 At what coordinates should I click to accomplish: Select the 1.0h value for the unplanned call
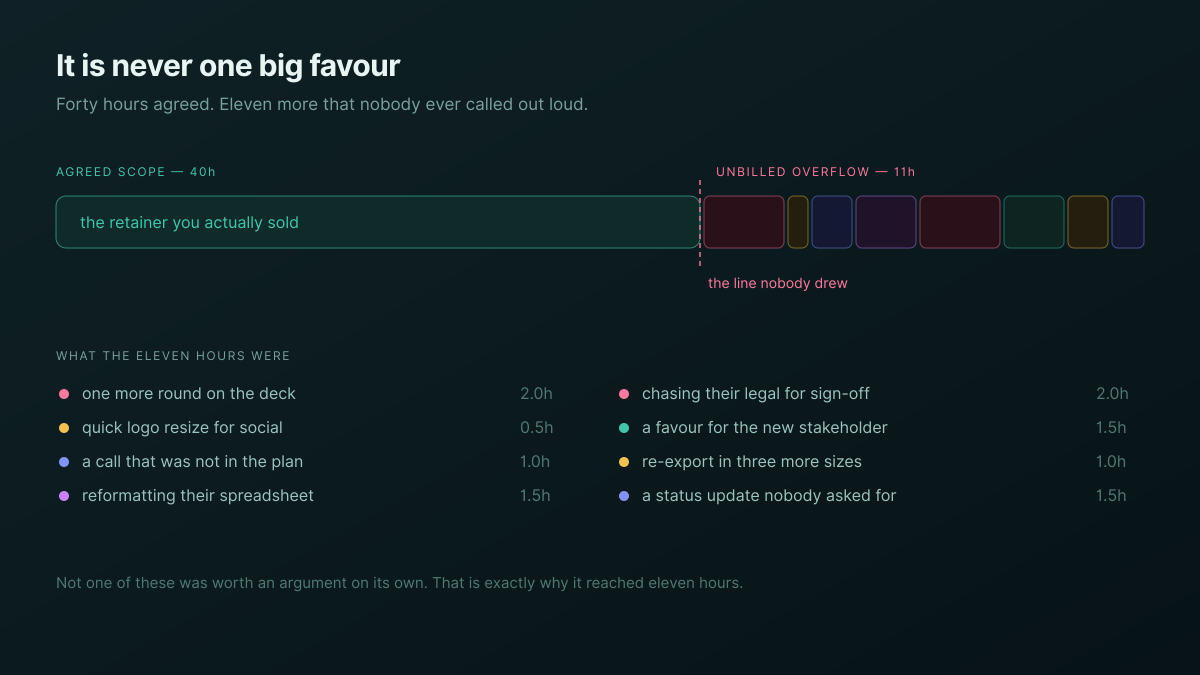(535, 462)
